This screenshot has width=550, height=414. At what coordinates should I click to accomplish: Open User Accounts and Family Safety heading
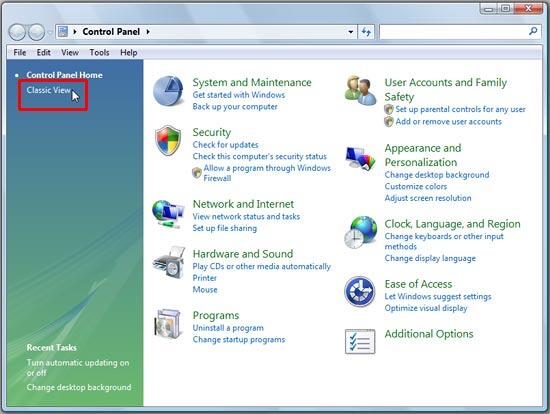pyautogui.click(x=445, y=89)
